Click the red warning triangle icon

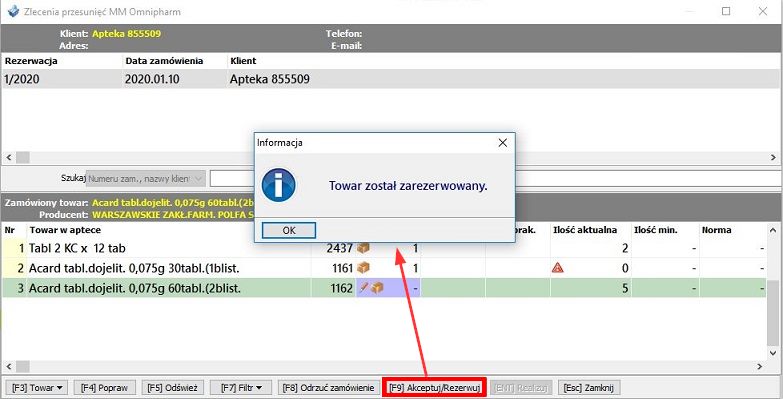pos(558,268)
